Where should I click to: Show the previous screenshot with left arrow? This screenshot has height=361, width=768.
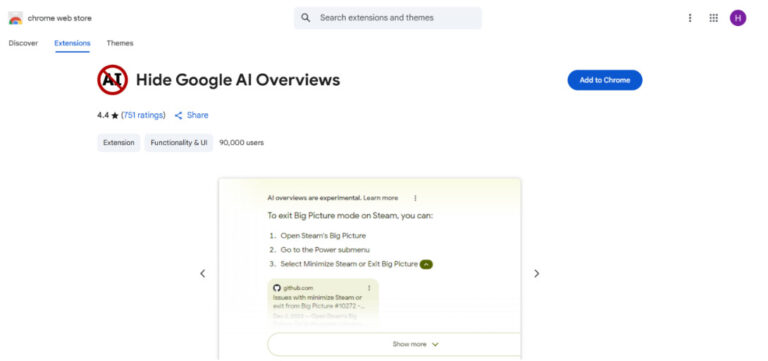[202, 274]
